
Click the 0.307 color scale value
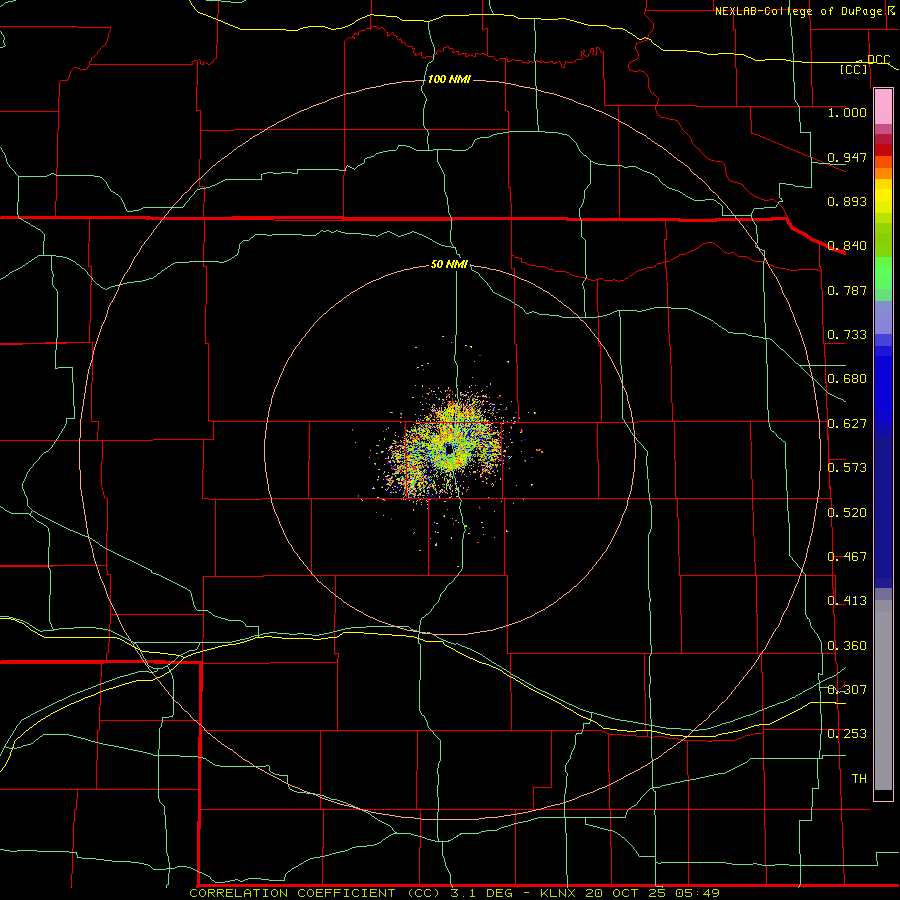[x=847, y=690]
